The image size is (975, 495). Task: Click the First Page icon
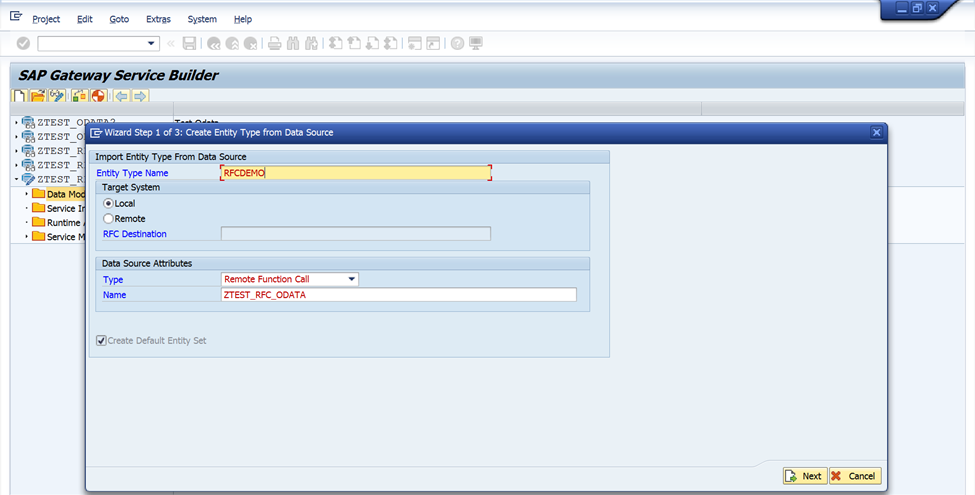336,44
